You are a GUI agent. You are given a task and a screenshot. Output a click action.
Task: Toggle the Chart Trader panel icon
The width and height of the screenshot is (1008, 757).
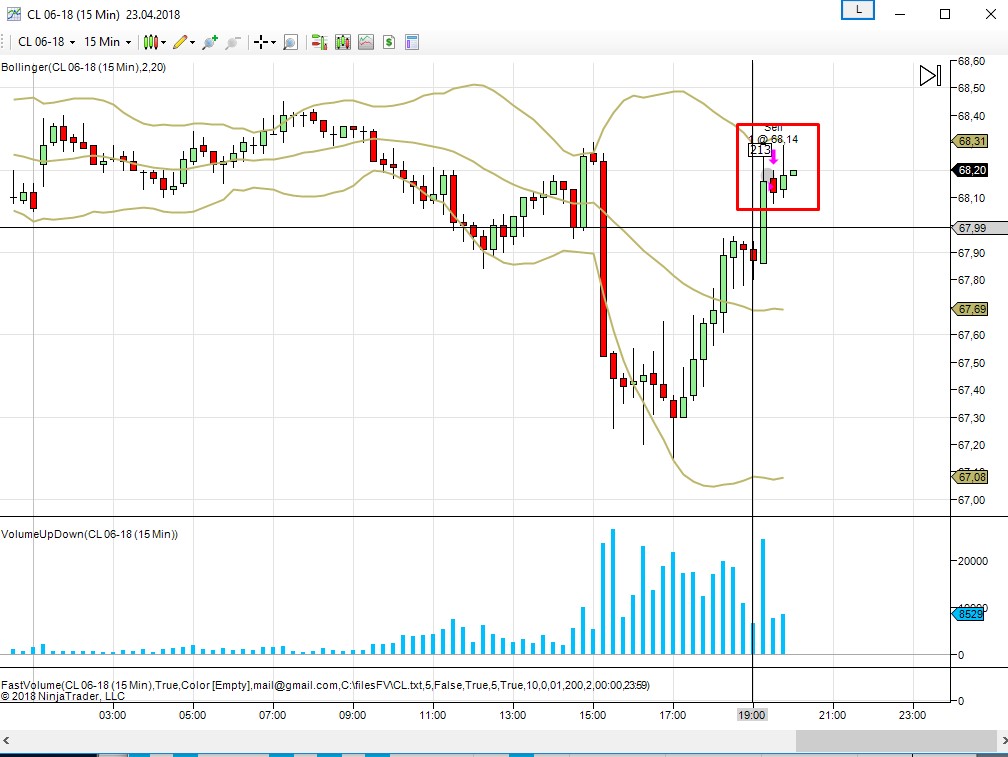pos(319,42)
